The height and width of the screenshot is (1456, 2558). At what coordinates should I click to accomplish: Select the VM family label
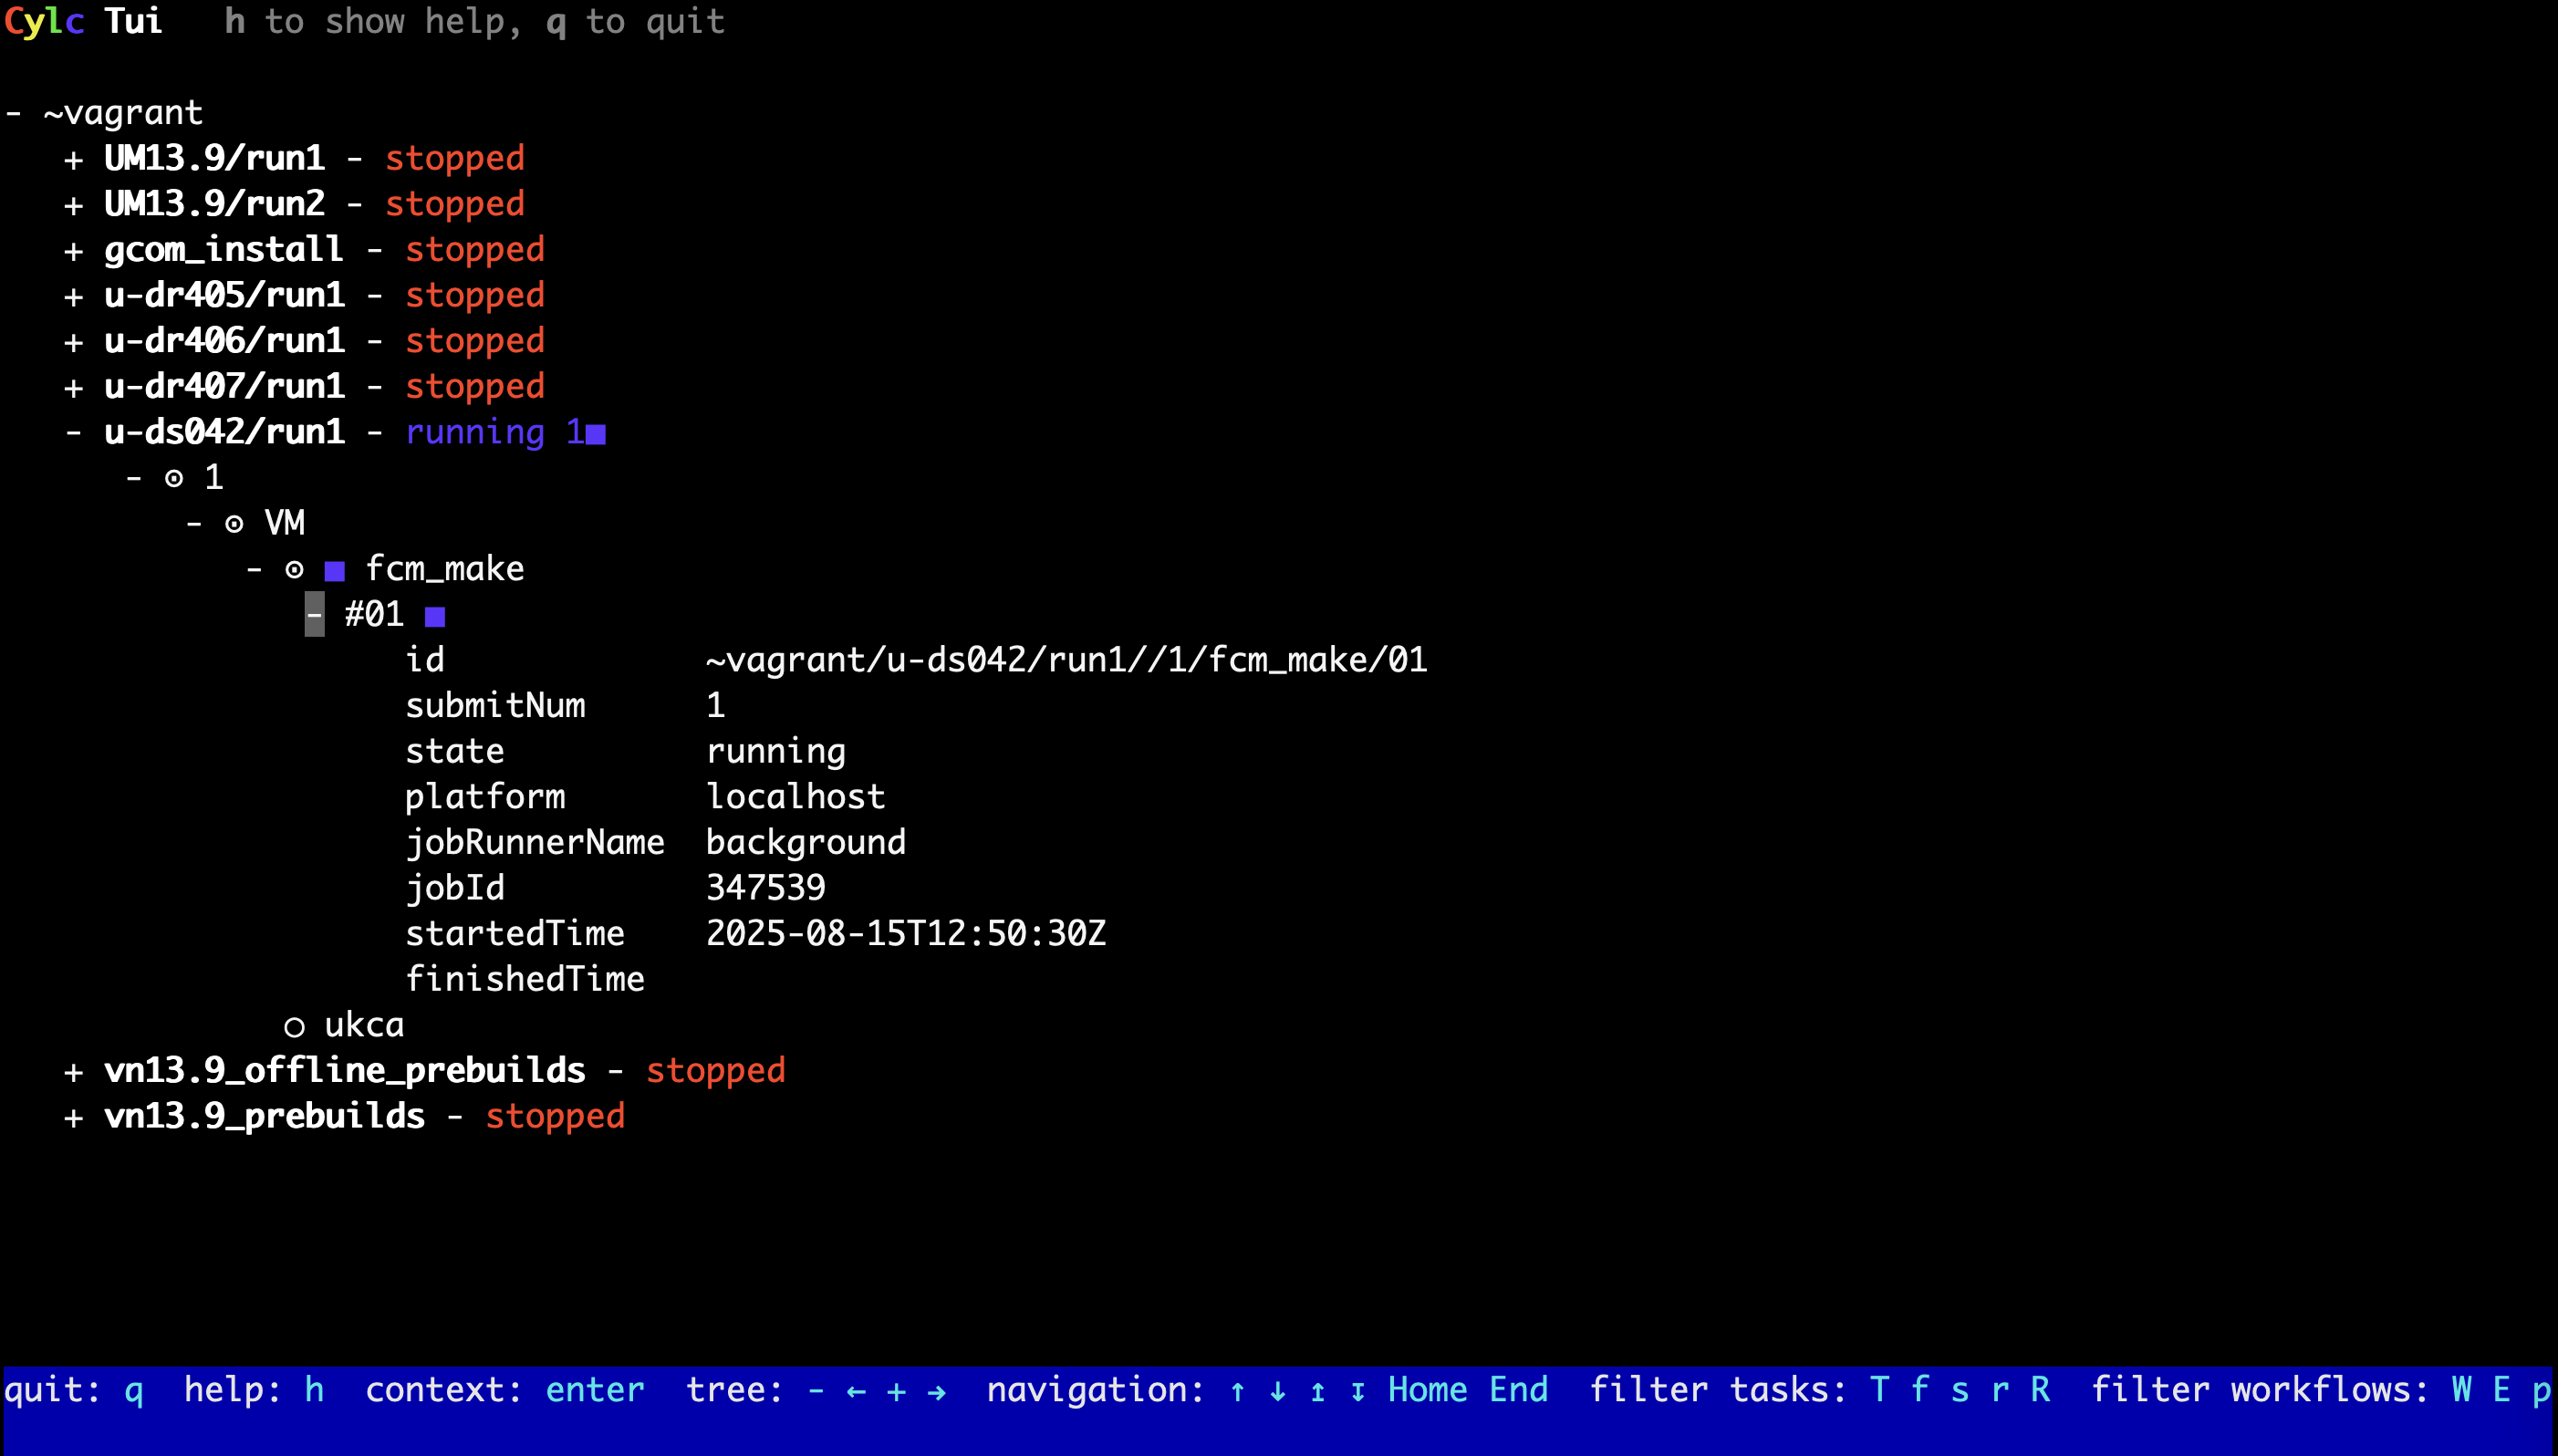(285, 523)
